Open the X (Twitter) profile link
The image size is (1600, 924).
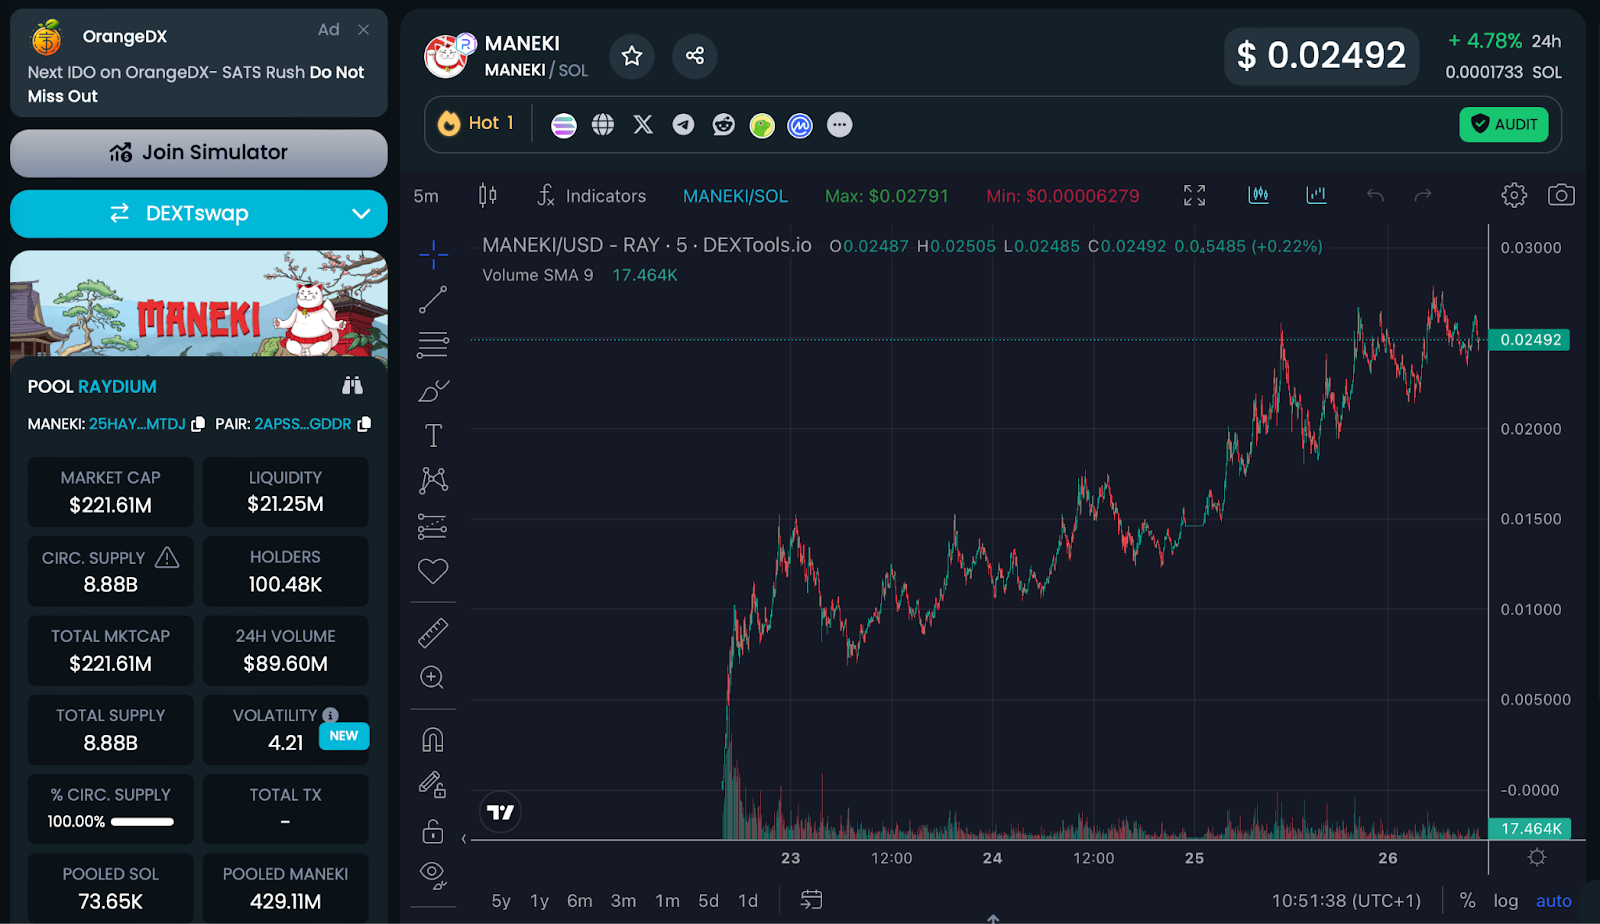[643, 125]
